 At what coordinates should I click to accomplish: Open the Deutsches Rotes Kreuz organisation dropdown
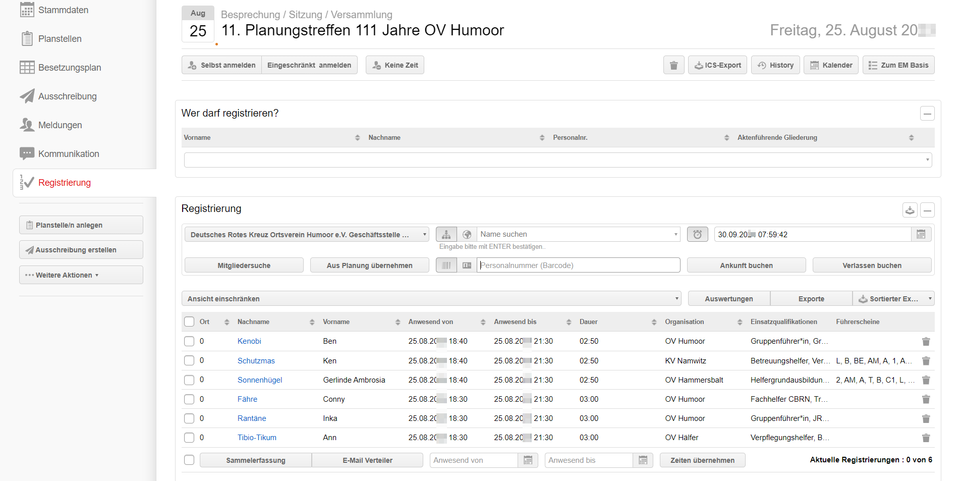pos(307,234)
